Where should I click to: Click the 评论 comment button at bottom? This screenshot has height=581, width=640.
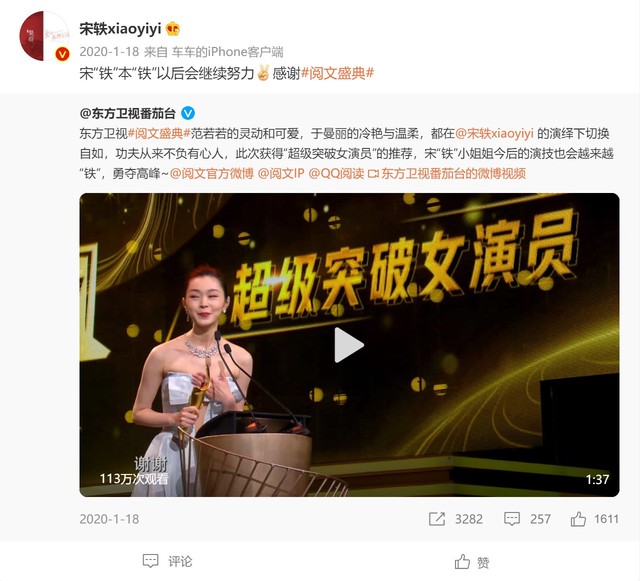(167, 561)
